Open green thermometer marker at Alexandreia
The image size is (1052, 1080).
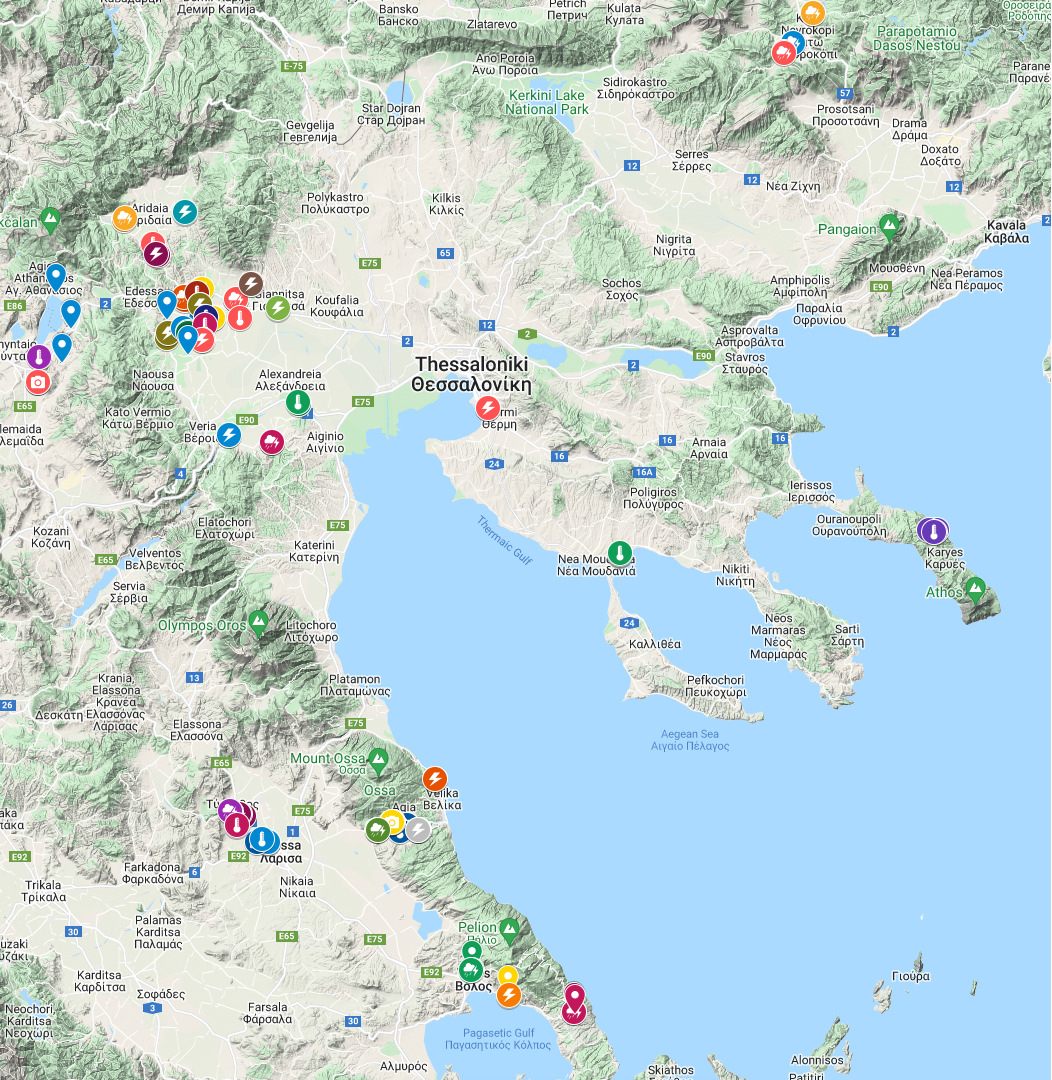298,402
